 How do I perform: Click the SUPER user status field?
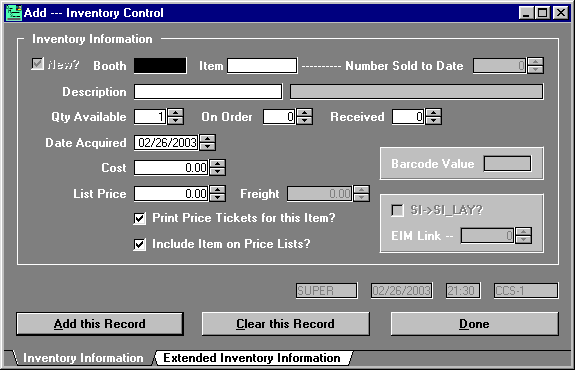point(326,291)
